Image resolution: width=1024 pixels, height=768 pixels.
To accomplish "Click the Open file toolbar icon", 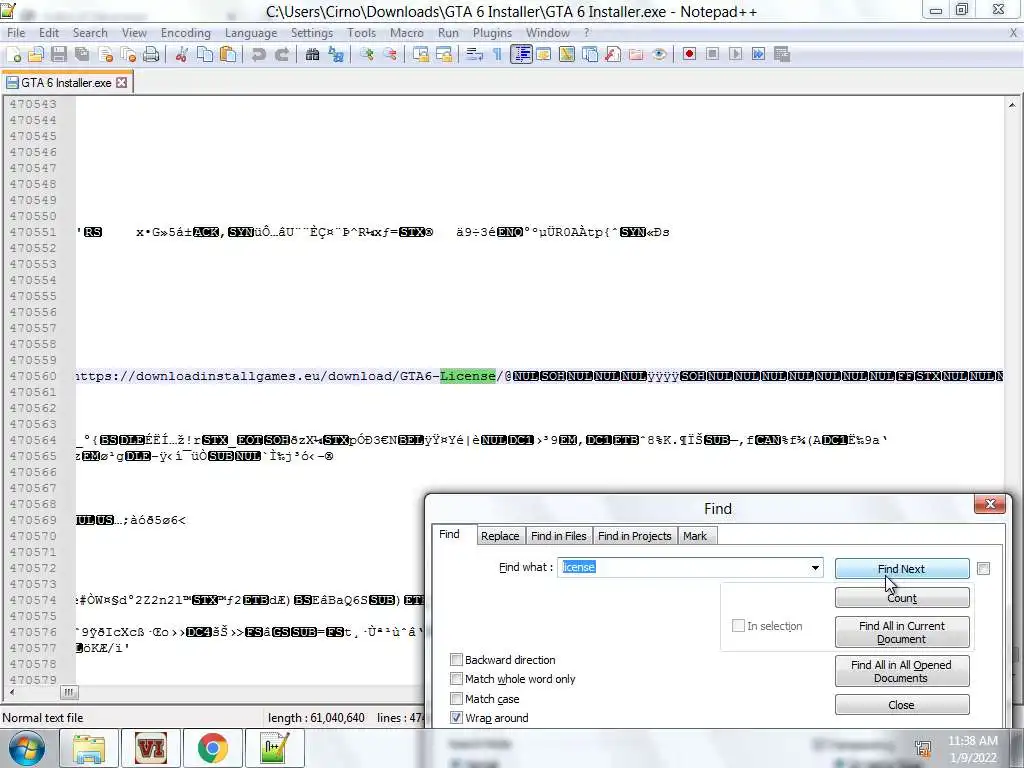I will pos(36,55).
